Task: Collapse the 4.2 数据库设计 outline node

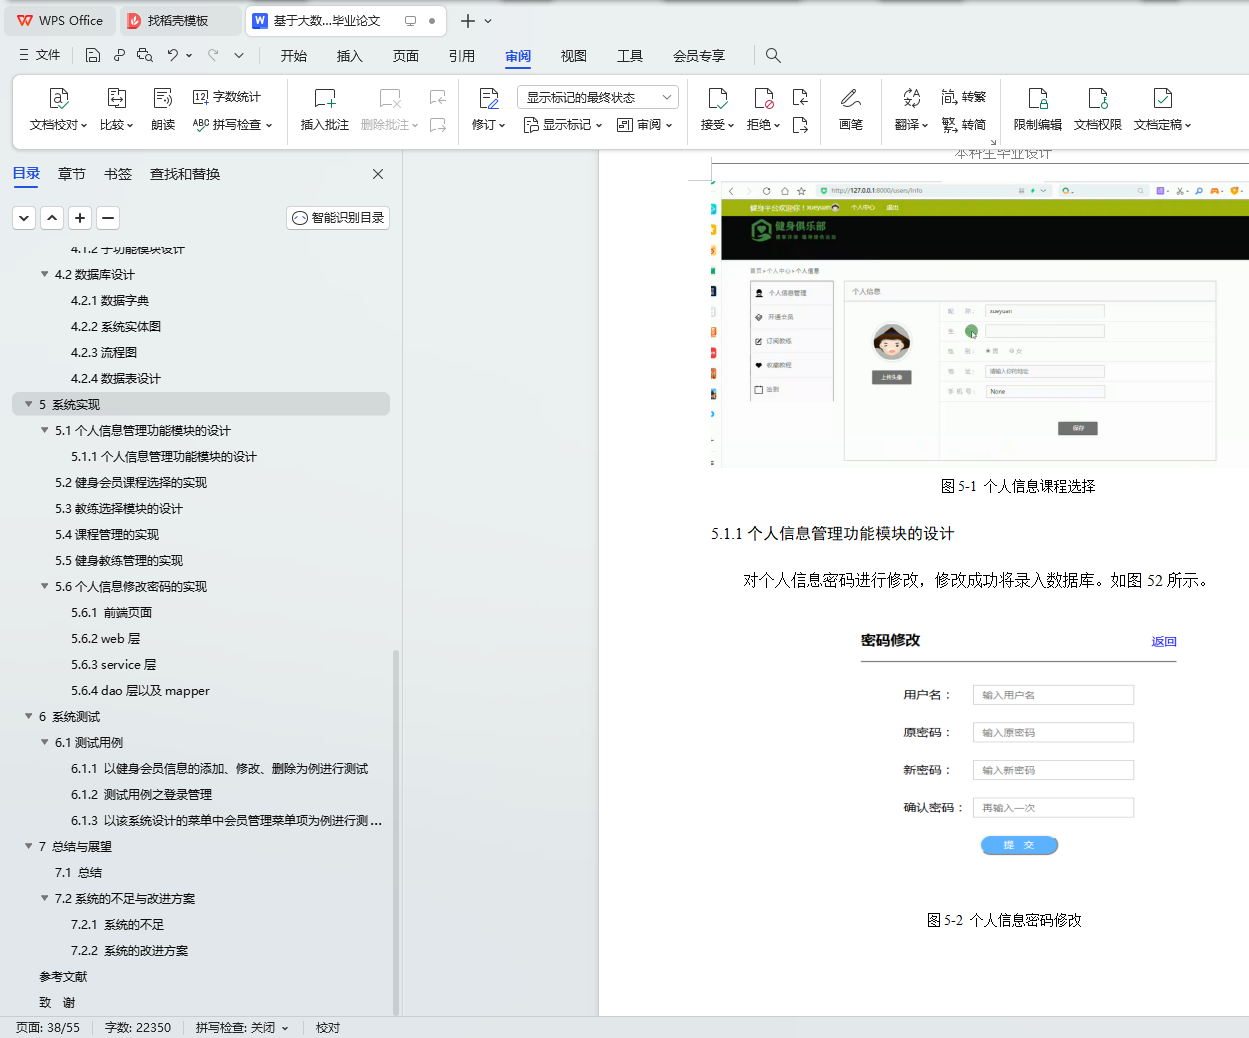Action: pyautogui.click(x=44, y=274)
